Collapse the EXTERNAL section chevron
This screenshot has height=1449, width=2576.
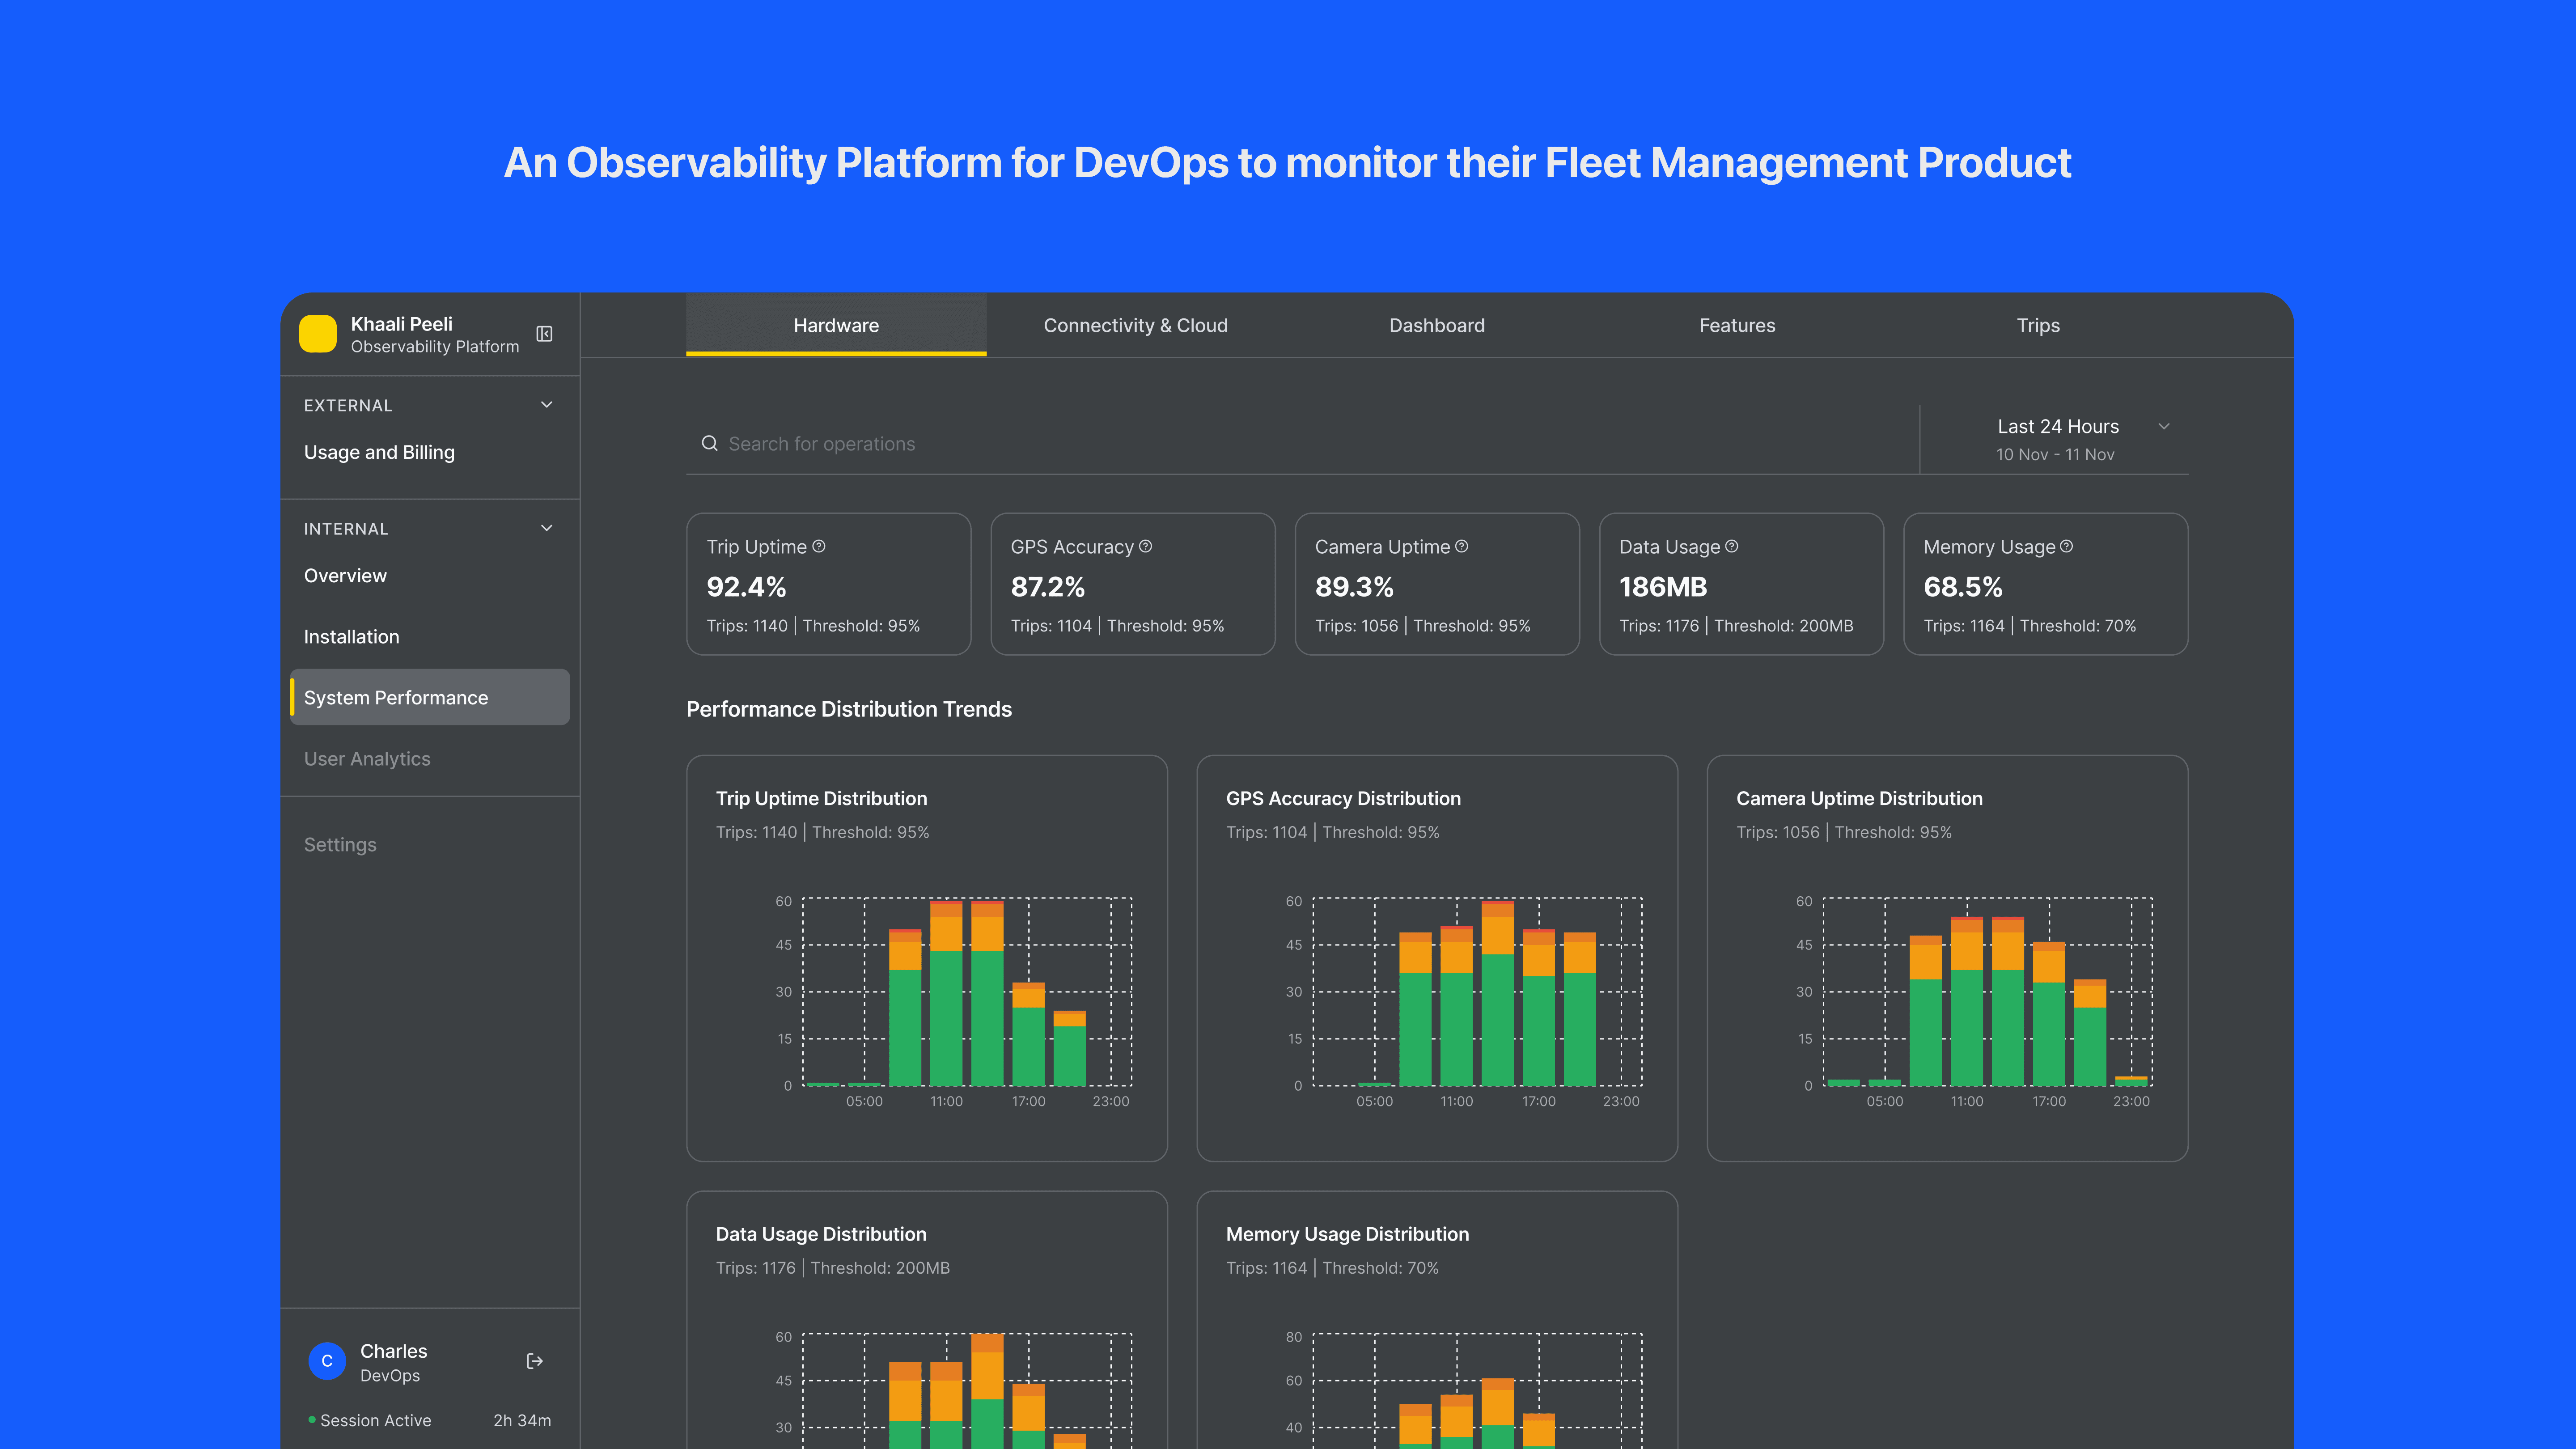[546, 405]
